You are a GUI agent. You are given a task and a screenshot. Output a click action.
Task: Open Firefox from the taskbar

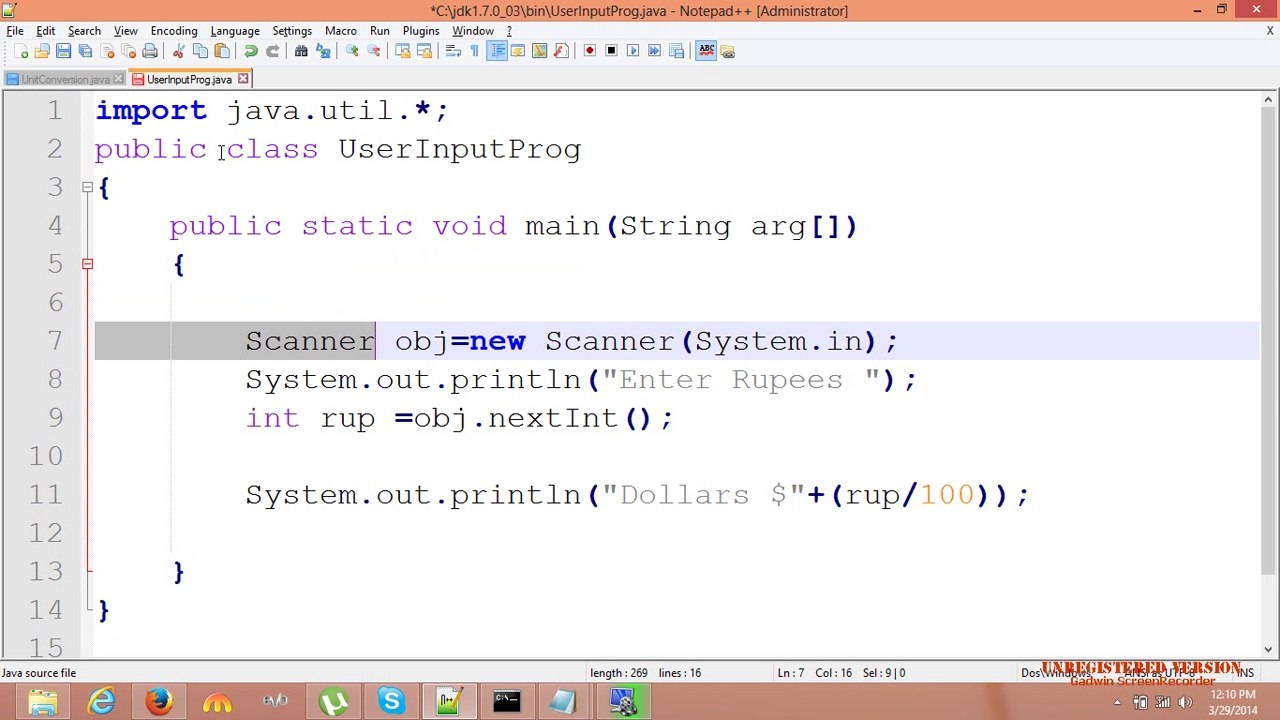click(159, 702)
